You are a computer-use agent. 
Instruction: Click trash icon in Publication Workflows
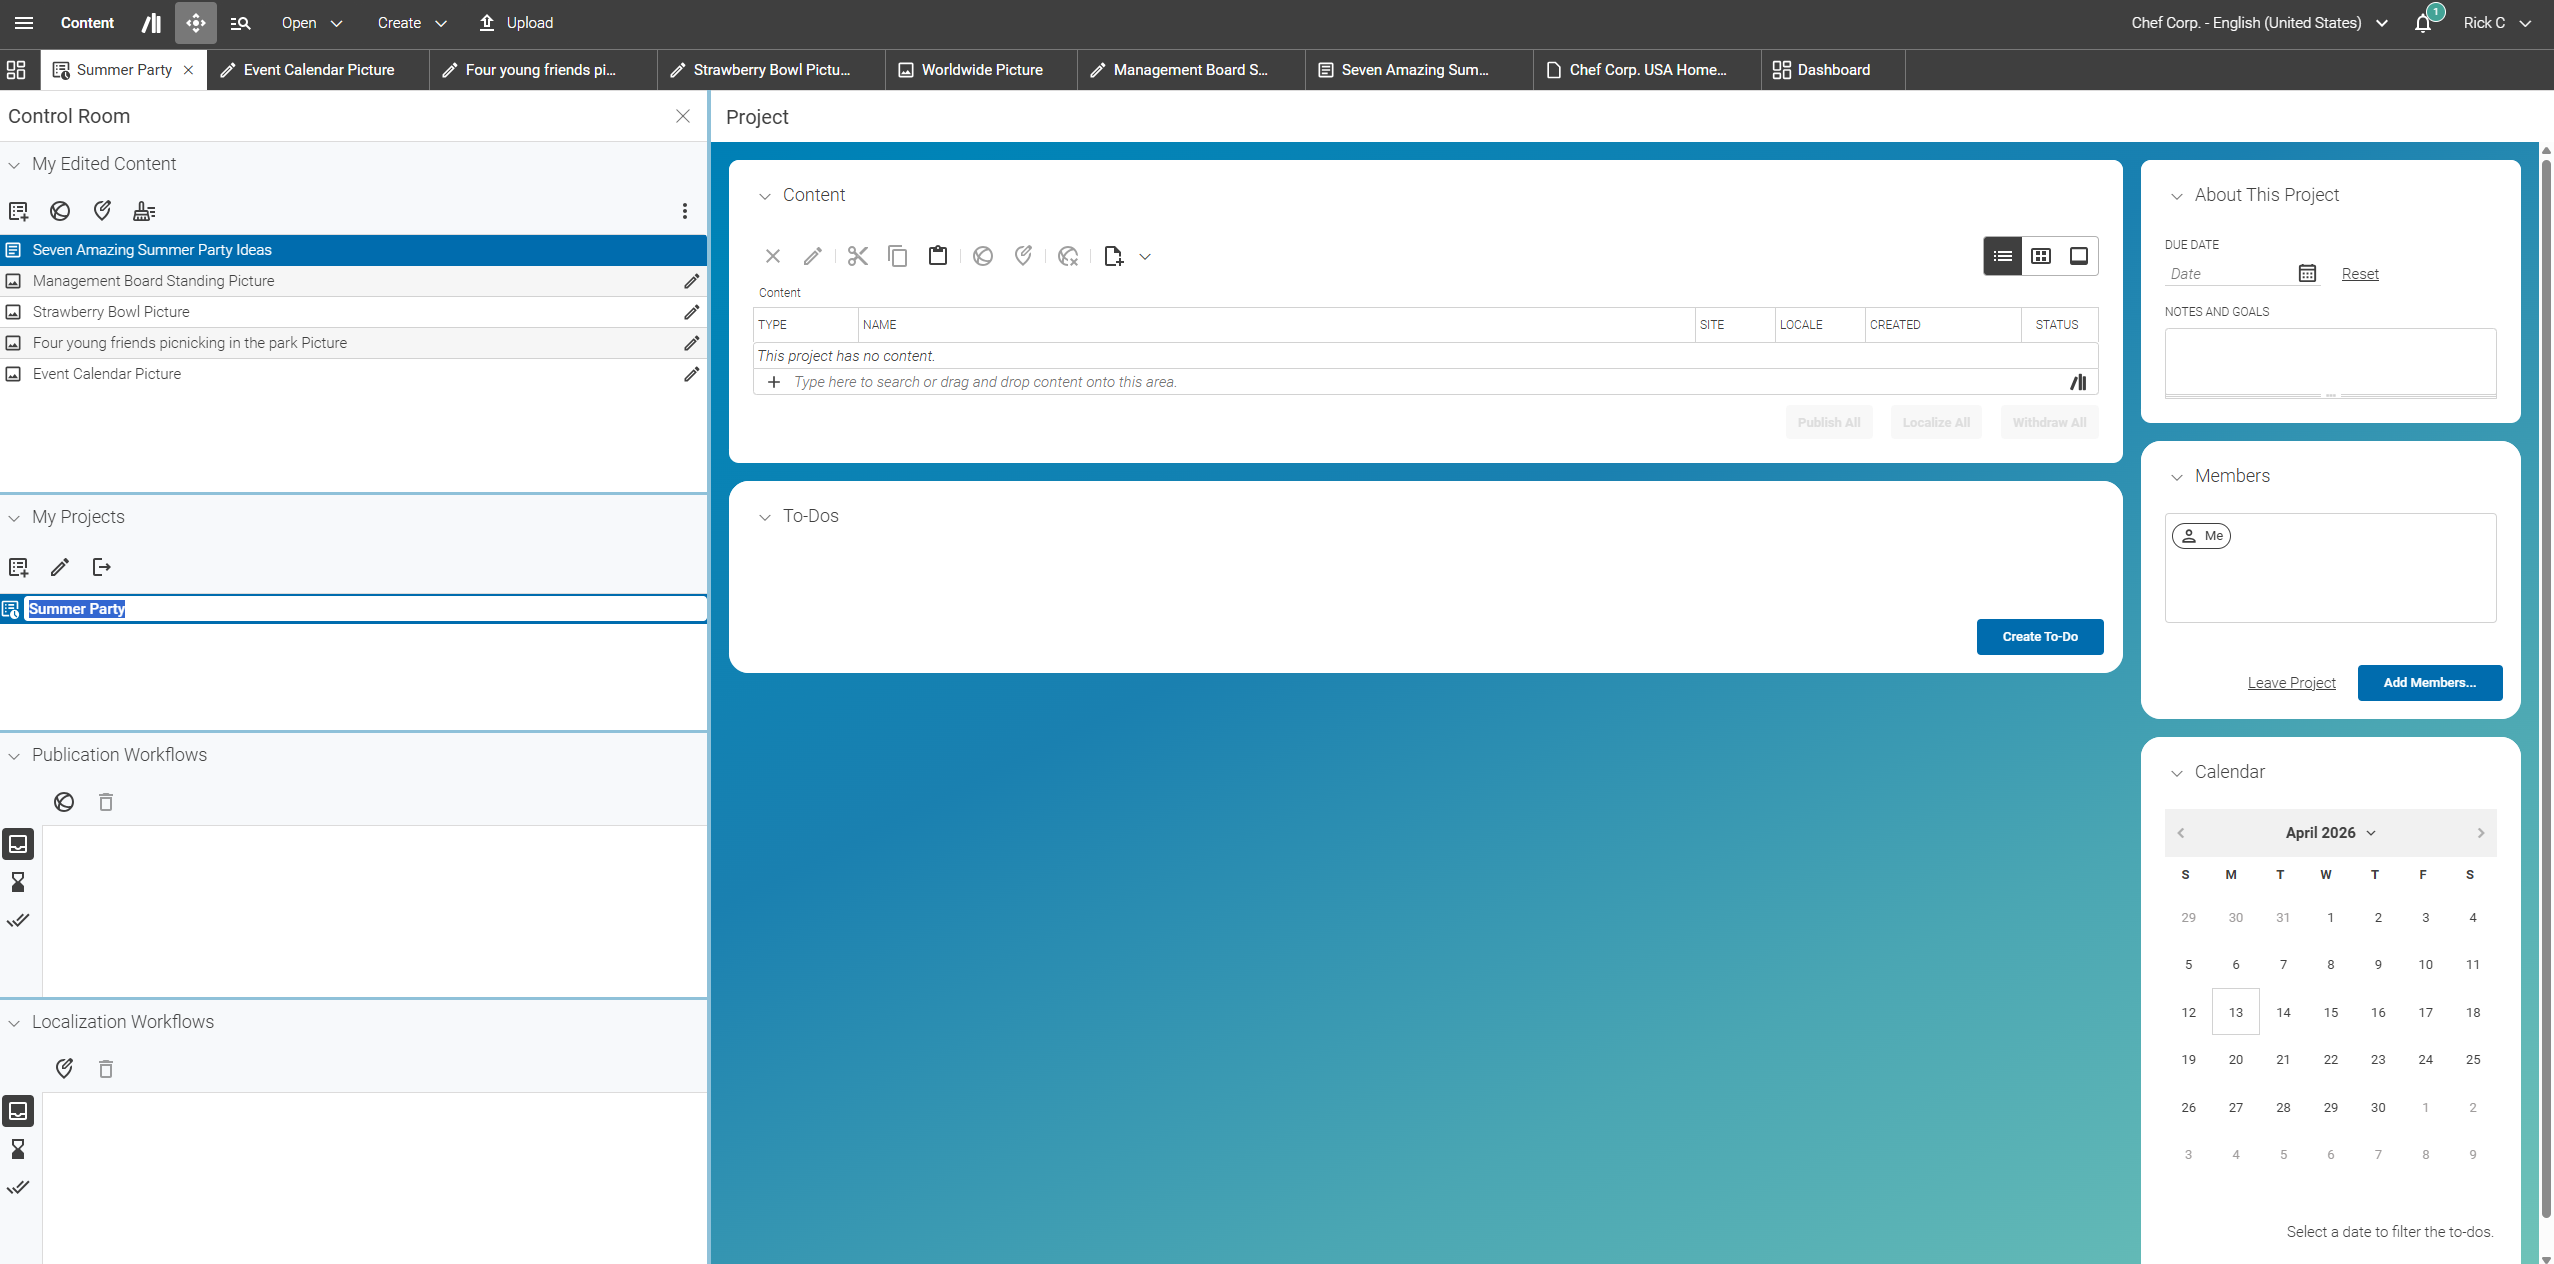(x=106, y=802)
